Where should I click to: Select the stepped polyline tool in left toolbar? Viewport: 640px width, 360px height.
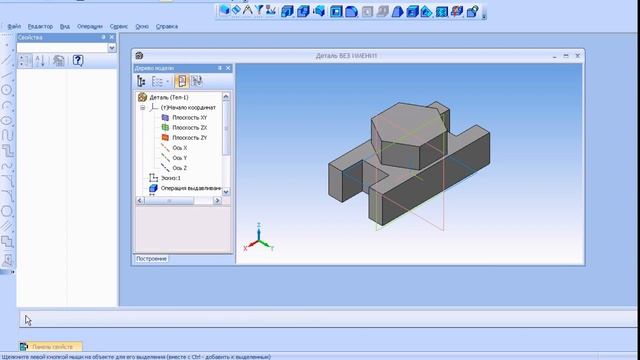(7, 151)
